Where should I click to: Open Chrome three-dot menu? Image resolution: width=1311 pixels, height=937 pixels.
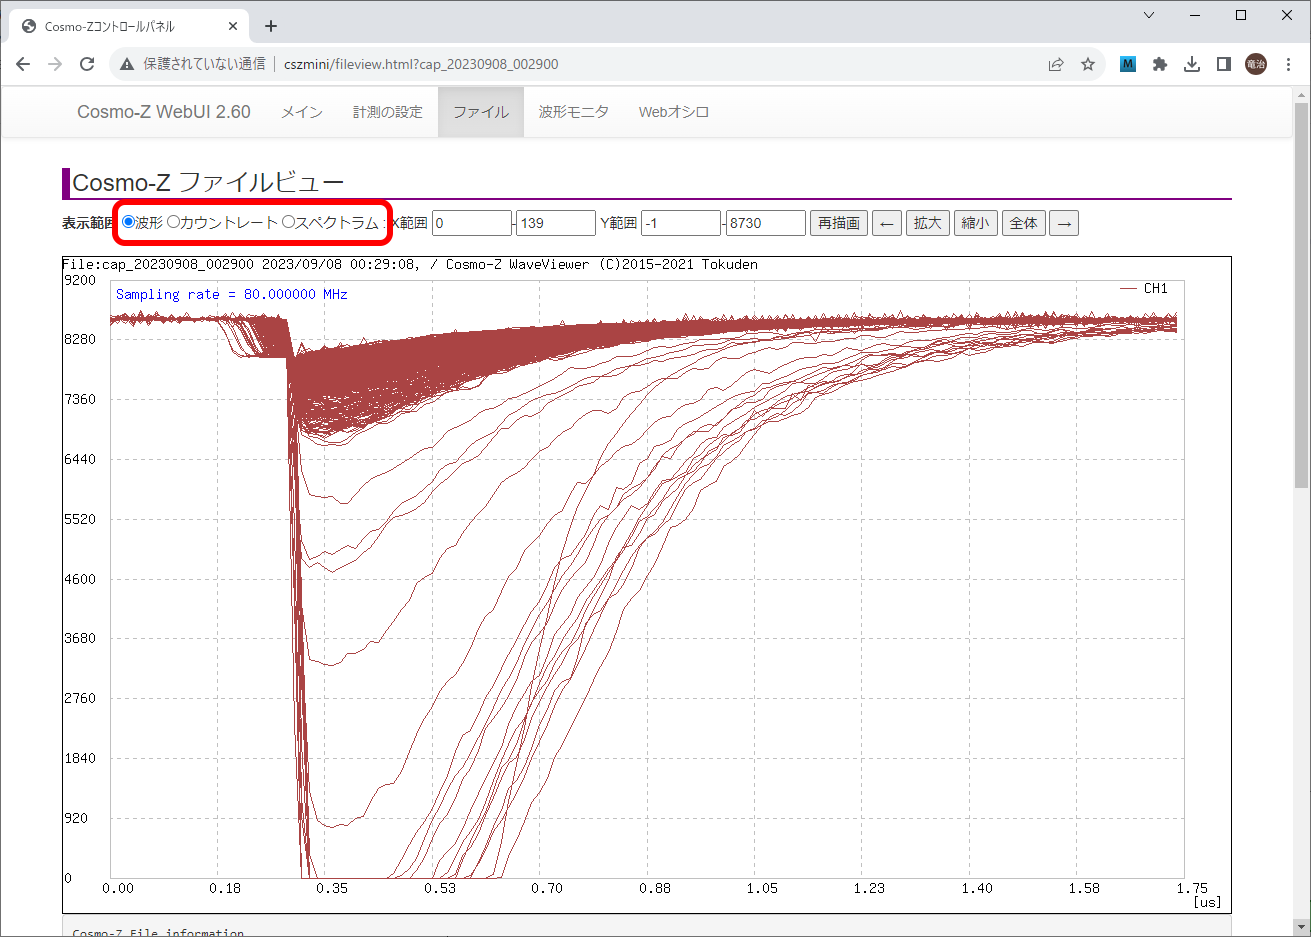(x=1289, y=64)
